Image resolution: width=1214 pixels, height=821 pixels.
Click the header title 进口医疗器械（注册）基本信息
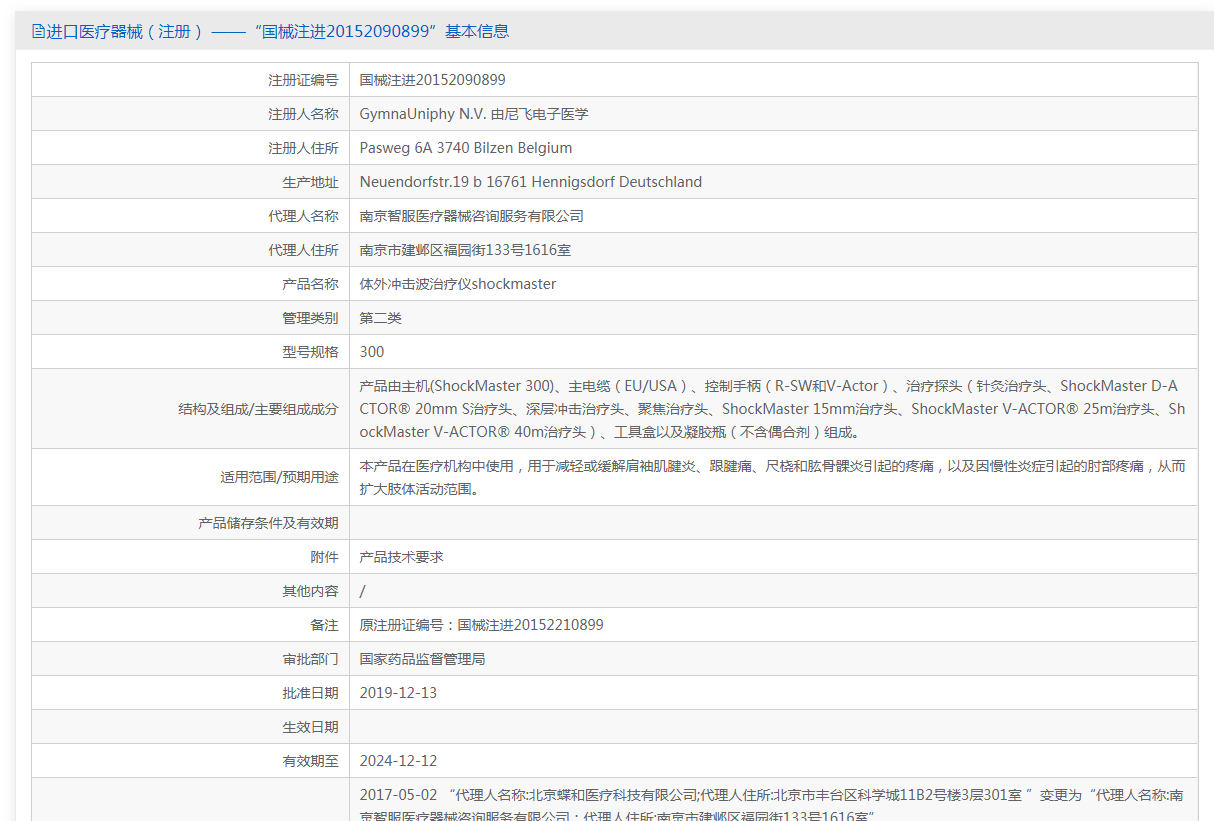[x=278, y=31]
